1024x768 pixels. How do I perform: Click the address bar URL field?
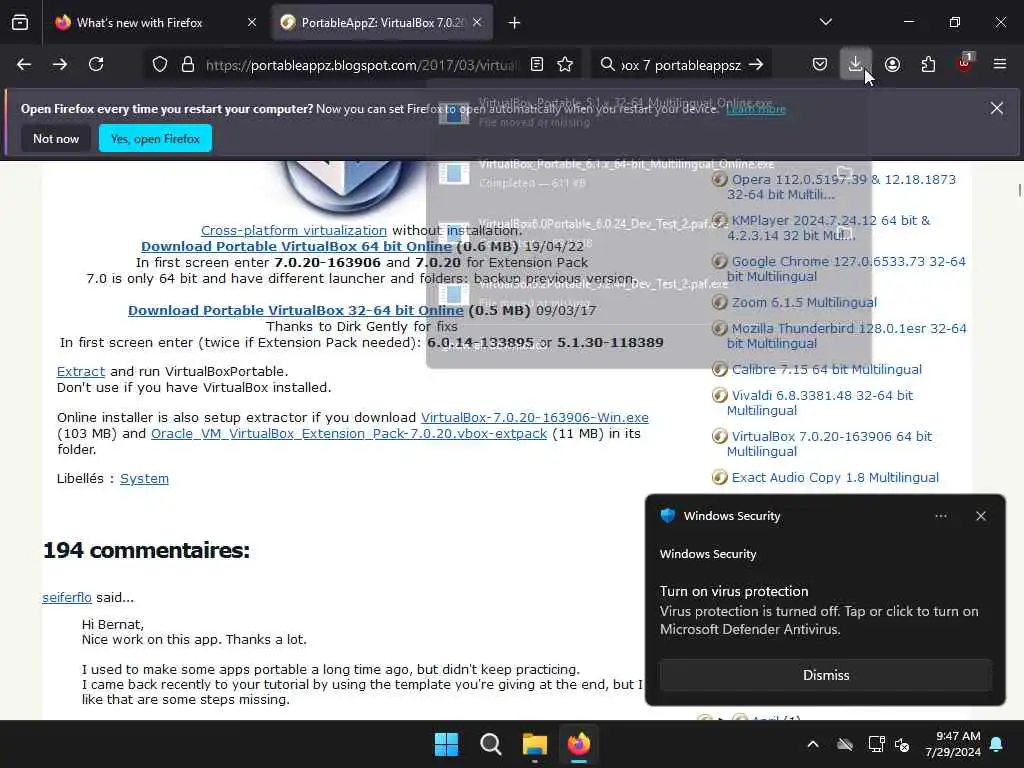coord(362,65)
